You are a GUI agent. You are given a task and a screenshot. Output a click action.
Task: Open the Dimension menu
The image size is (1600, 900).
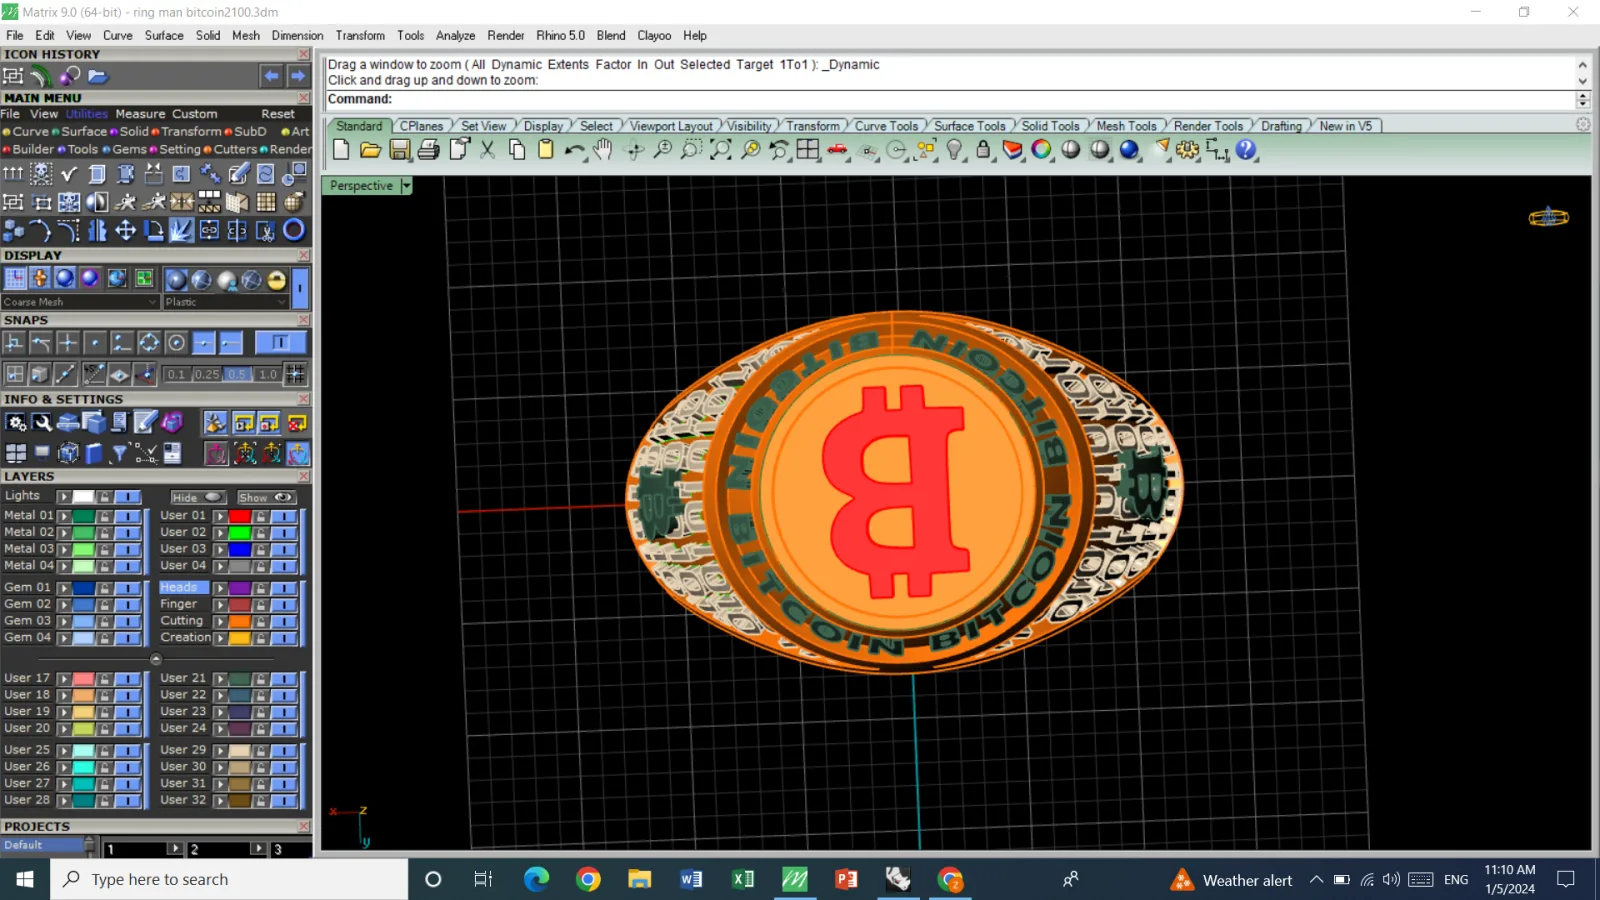(297, 35)
